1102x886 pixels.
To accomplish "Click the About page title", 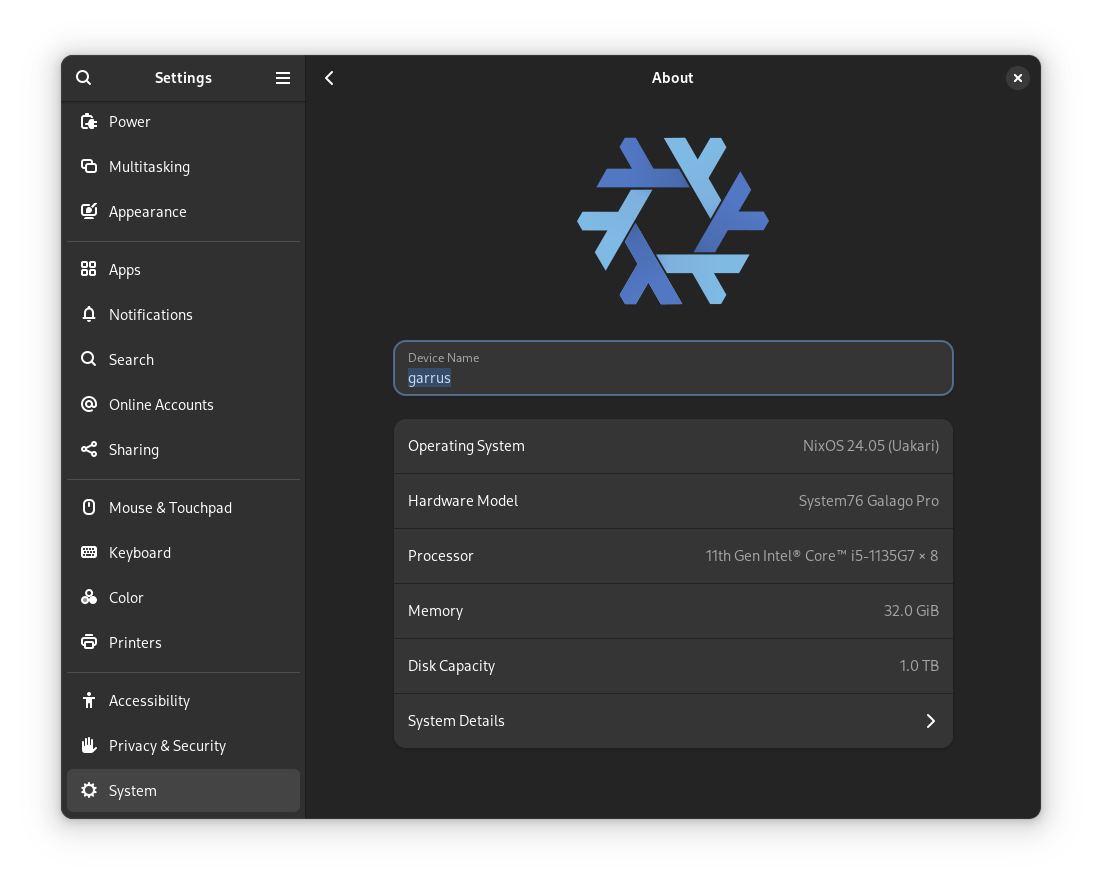I will pyautogui.click(x=673, y=78).
